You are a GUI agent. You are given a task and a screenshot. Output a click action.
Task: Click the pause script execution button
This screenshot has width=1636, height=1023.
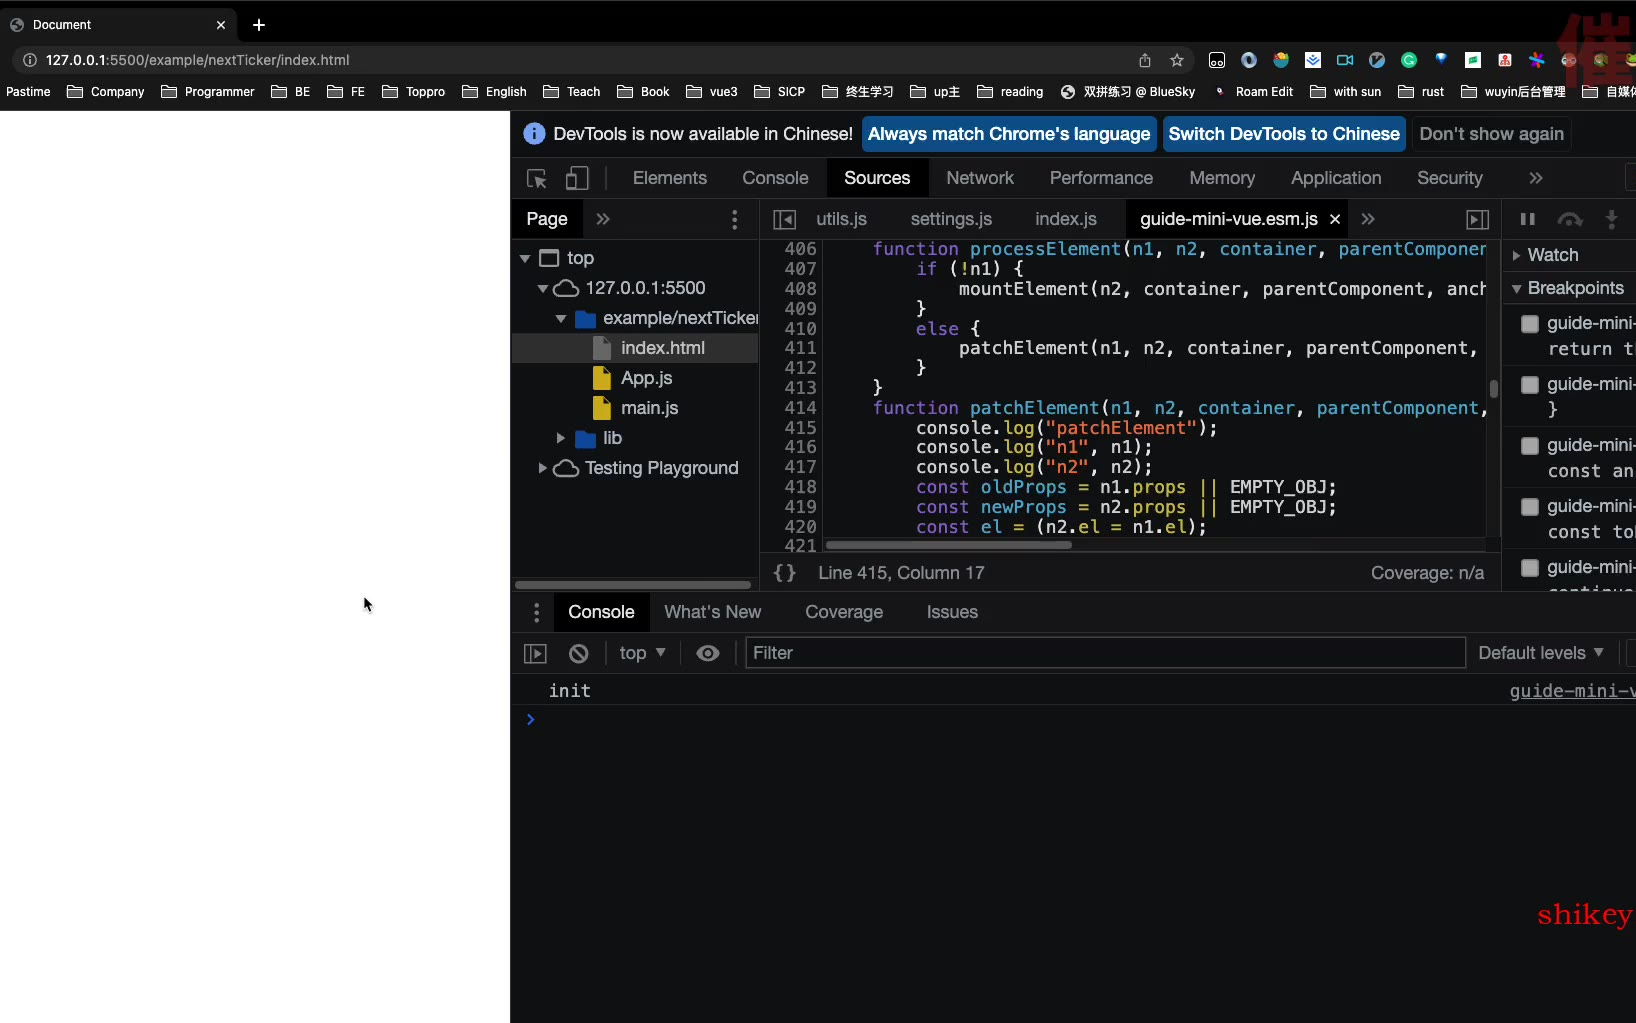coord(1527,219)
